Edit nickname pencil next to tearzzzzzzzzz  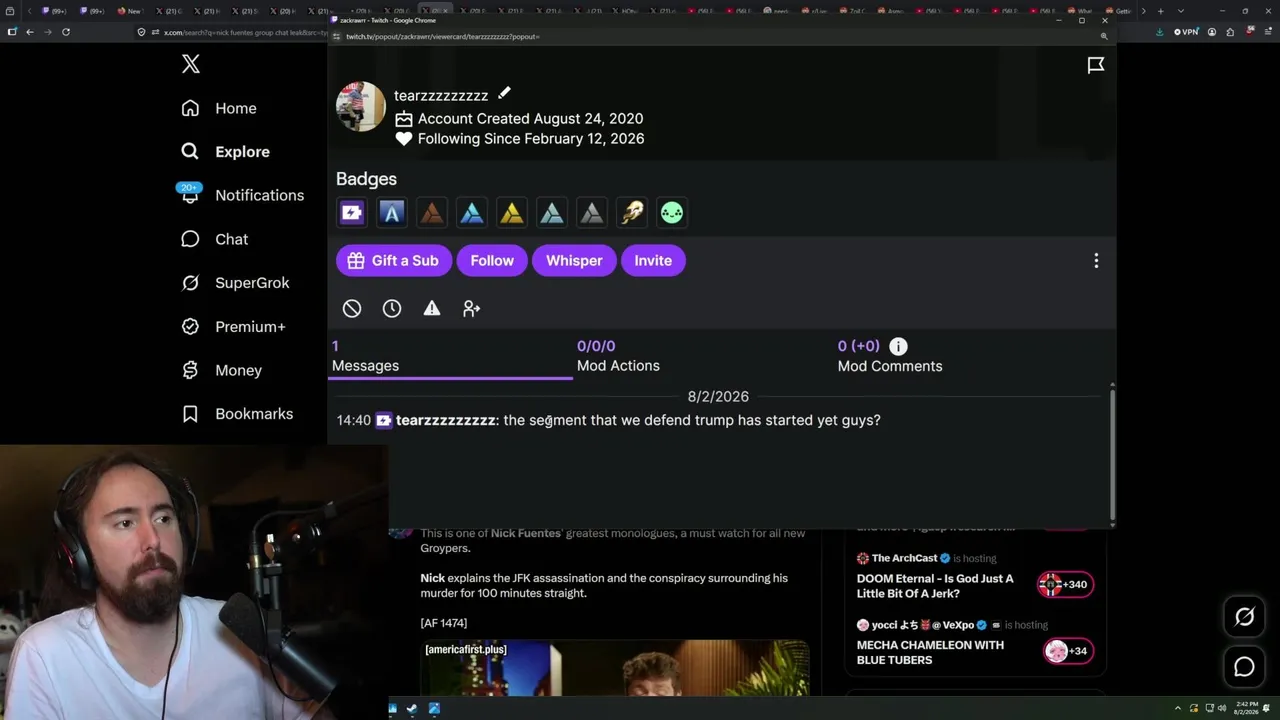(x=504, y=93)
